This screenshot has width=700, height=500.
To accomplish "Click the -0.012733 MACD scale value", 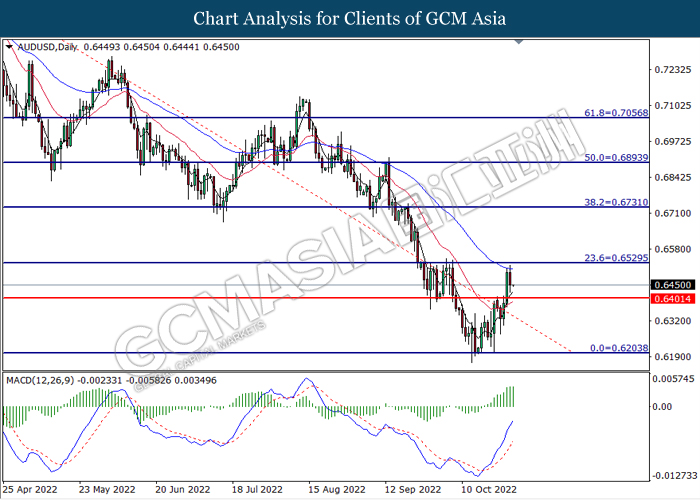I will (x=674, y=475).
